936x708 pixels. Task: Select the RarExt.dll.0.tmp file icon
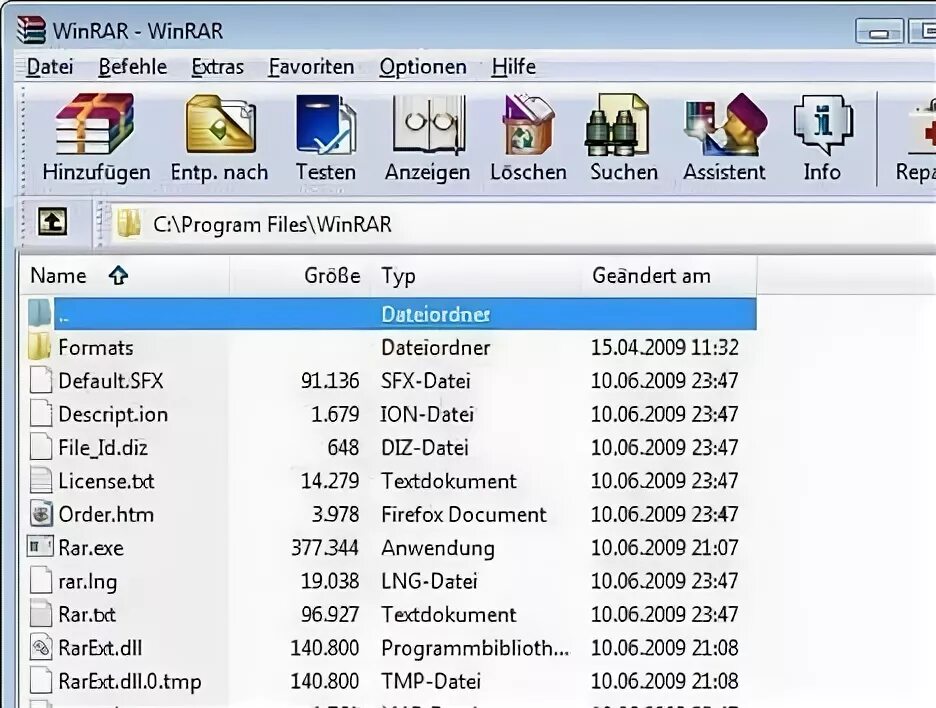(x=41, y=681)
